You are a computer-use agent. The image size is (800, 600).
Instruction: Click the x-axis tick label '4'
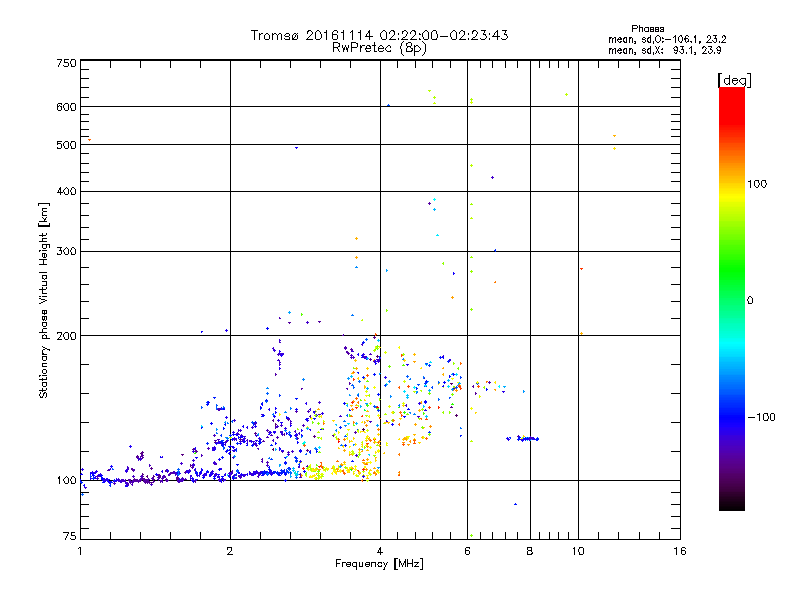point(380,551)
